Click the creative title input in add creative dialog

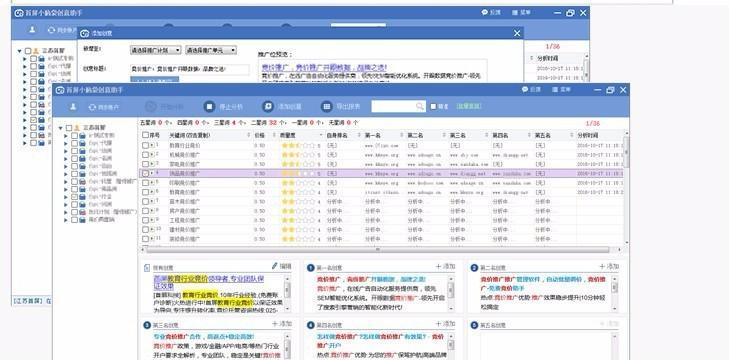[x=189, y=69]
